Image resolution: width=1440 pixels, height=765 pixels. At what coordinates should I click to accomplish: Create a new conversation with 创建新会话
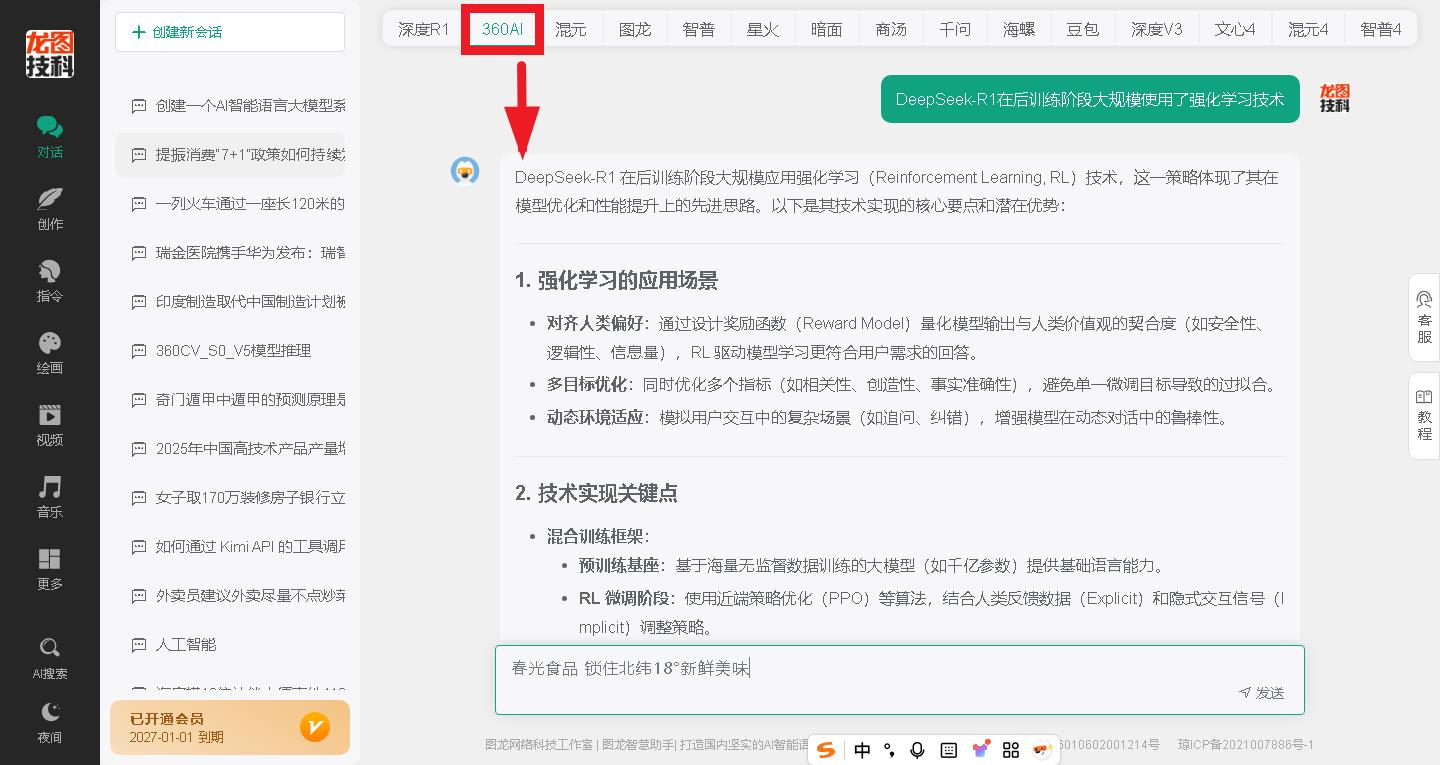point(230,32)
